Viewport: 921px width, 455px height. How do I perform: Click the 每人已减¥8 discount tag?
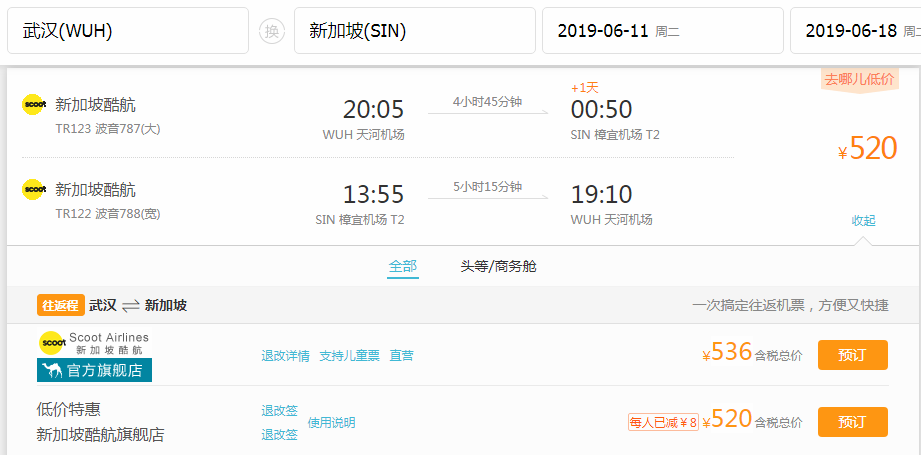(663, 422)
